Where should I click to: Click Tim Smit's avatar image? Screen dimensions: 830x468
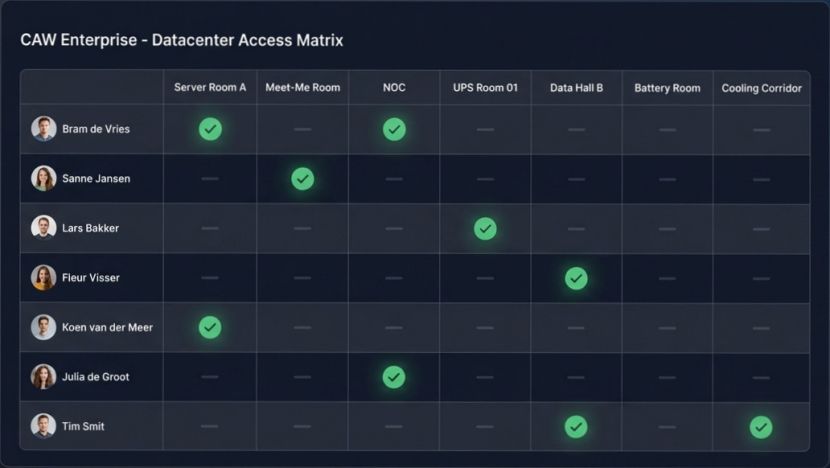coord(43,426)
